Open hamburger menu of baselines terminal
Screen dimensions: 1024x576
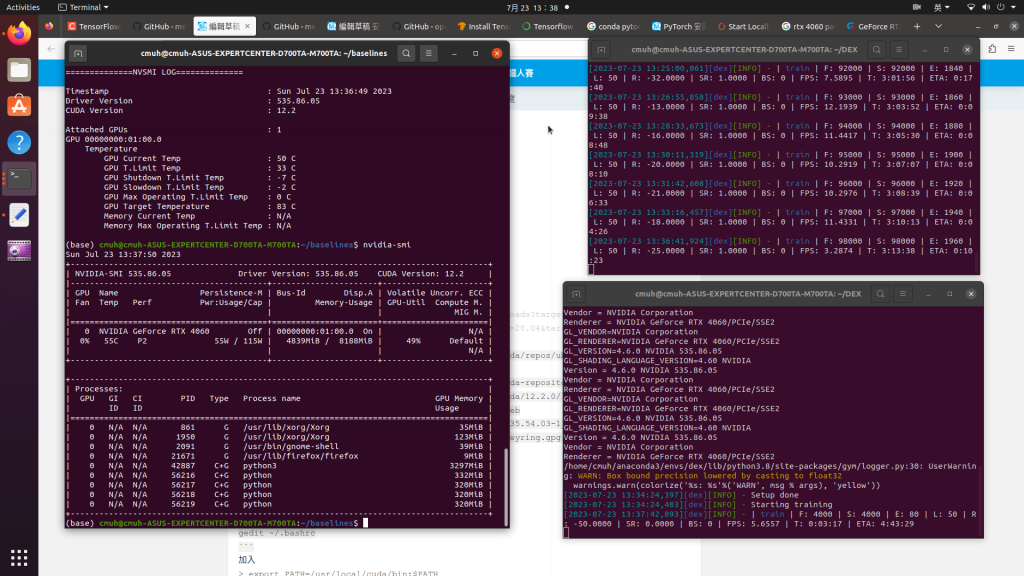[x=428, y=54]
